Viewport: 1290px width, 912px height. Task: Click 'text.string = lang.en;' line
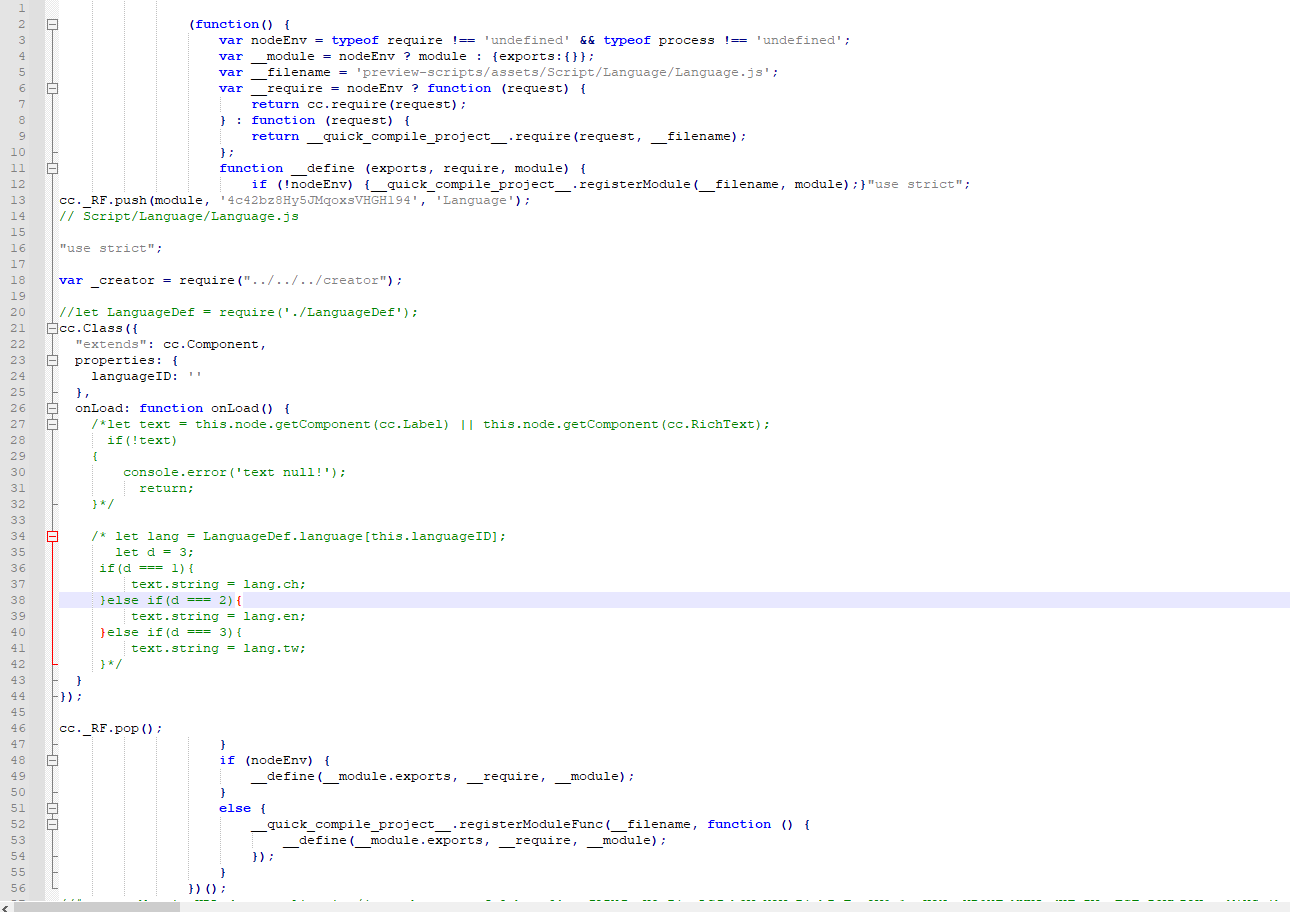coord(219,616)
